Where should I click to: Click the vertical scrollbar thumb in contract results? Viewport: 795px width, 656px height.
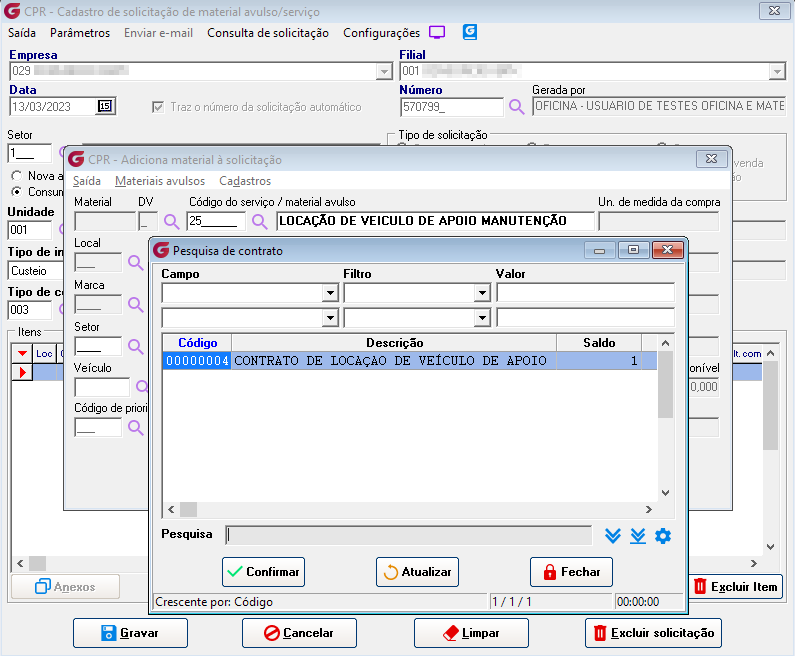click(x=665, y=385)
